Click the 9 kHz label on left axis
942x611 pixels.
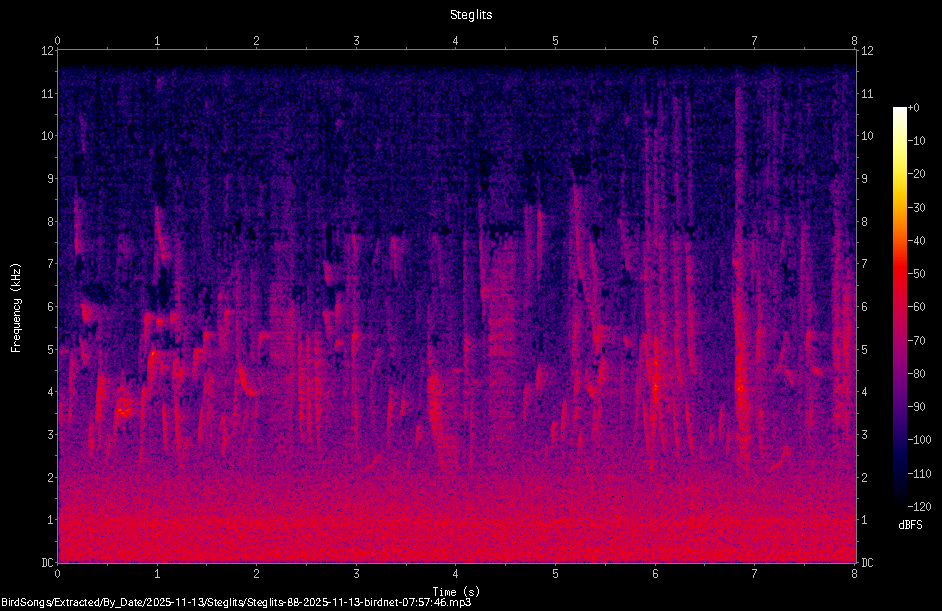coord(50,179)
